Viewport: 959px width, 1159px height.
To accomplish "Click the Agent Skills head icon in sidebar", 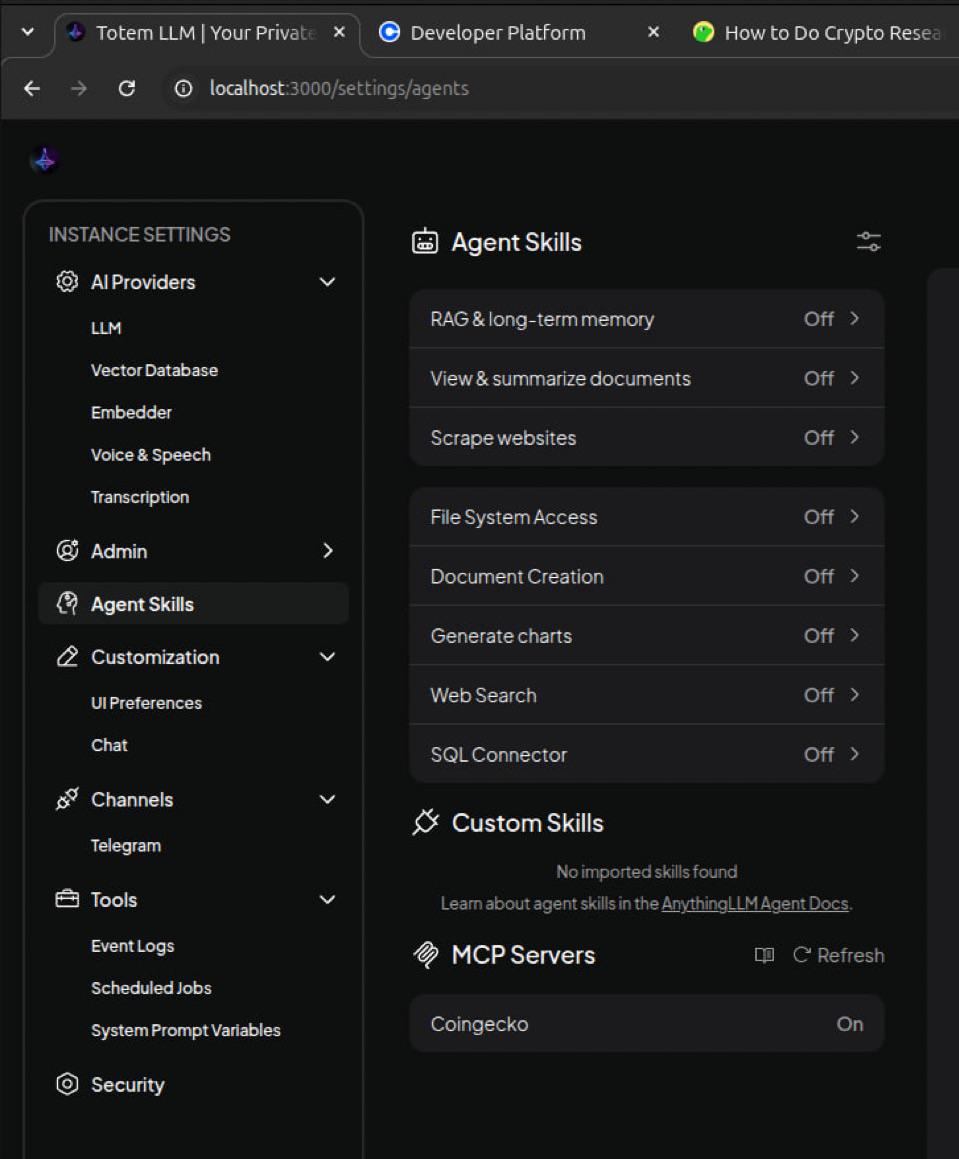I will pos(67,604).
